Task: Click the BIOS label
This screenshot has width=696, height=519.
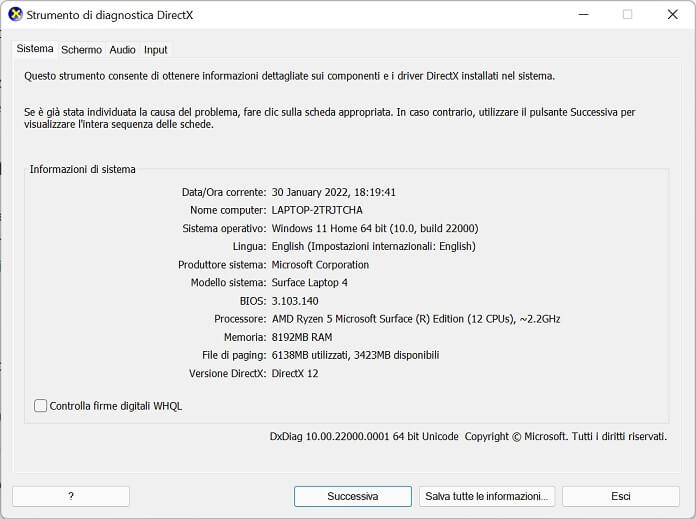Action: pos(253,301)
